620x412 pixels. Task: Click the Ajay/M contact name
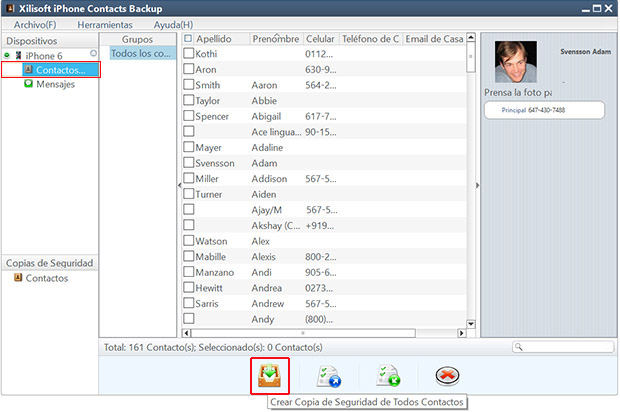[267, 210]
